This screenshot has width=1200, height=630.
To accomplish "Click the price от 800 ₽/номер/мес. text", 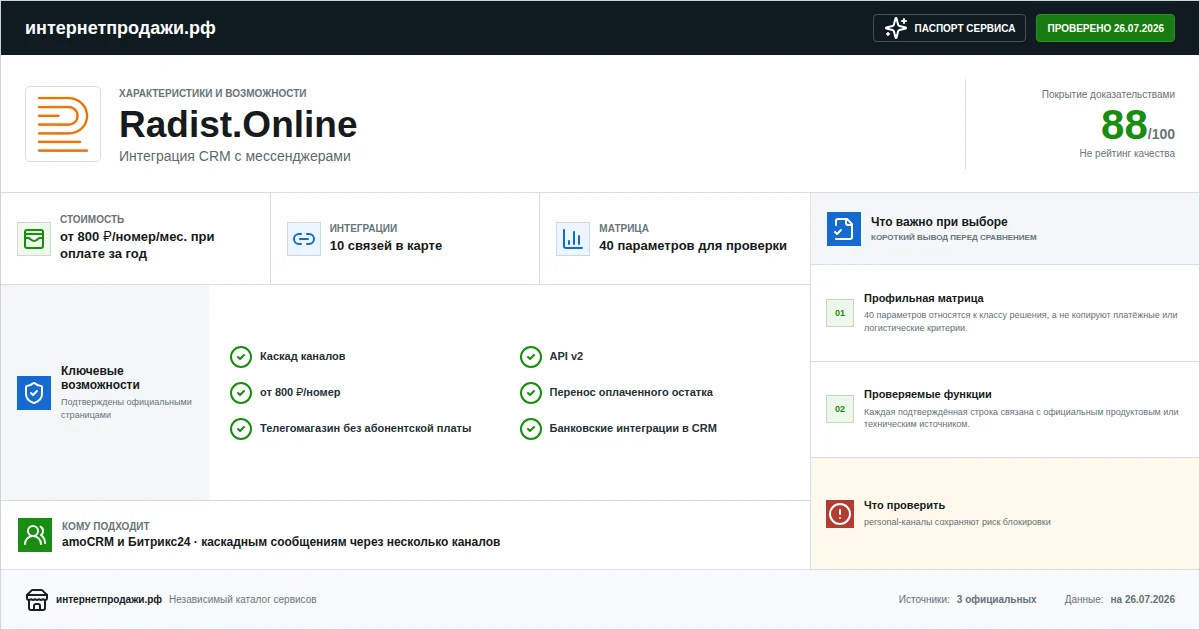I will [x=137, y=246].
